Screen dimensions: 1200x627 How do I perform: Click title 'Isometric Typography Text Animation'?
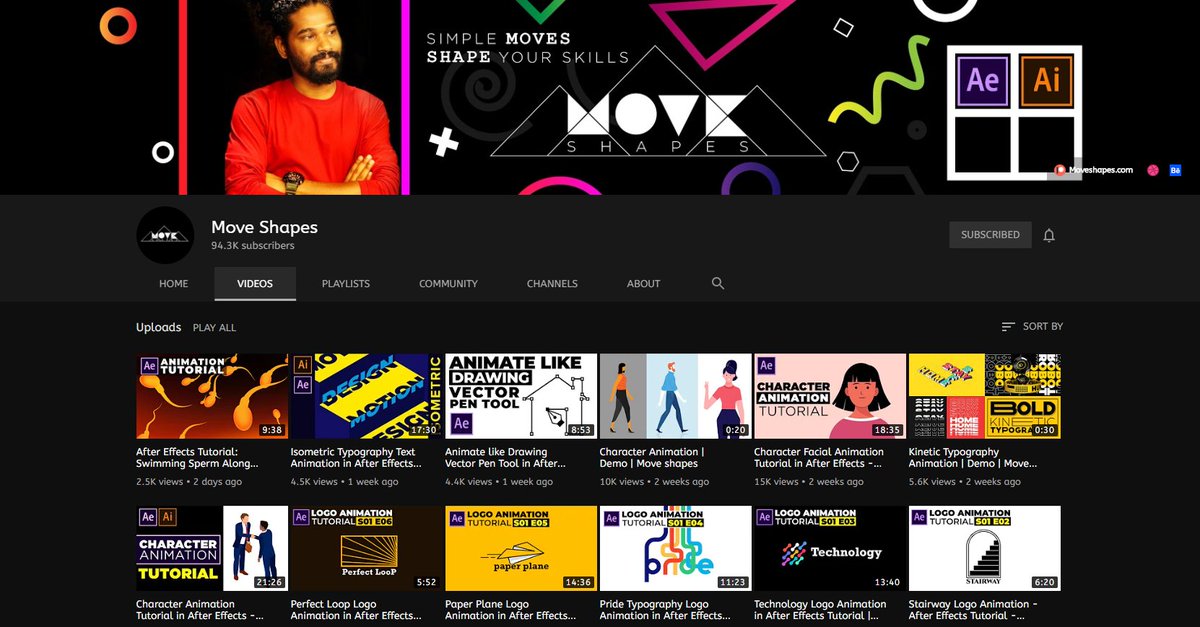(355, 457)
